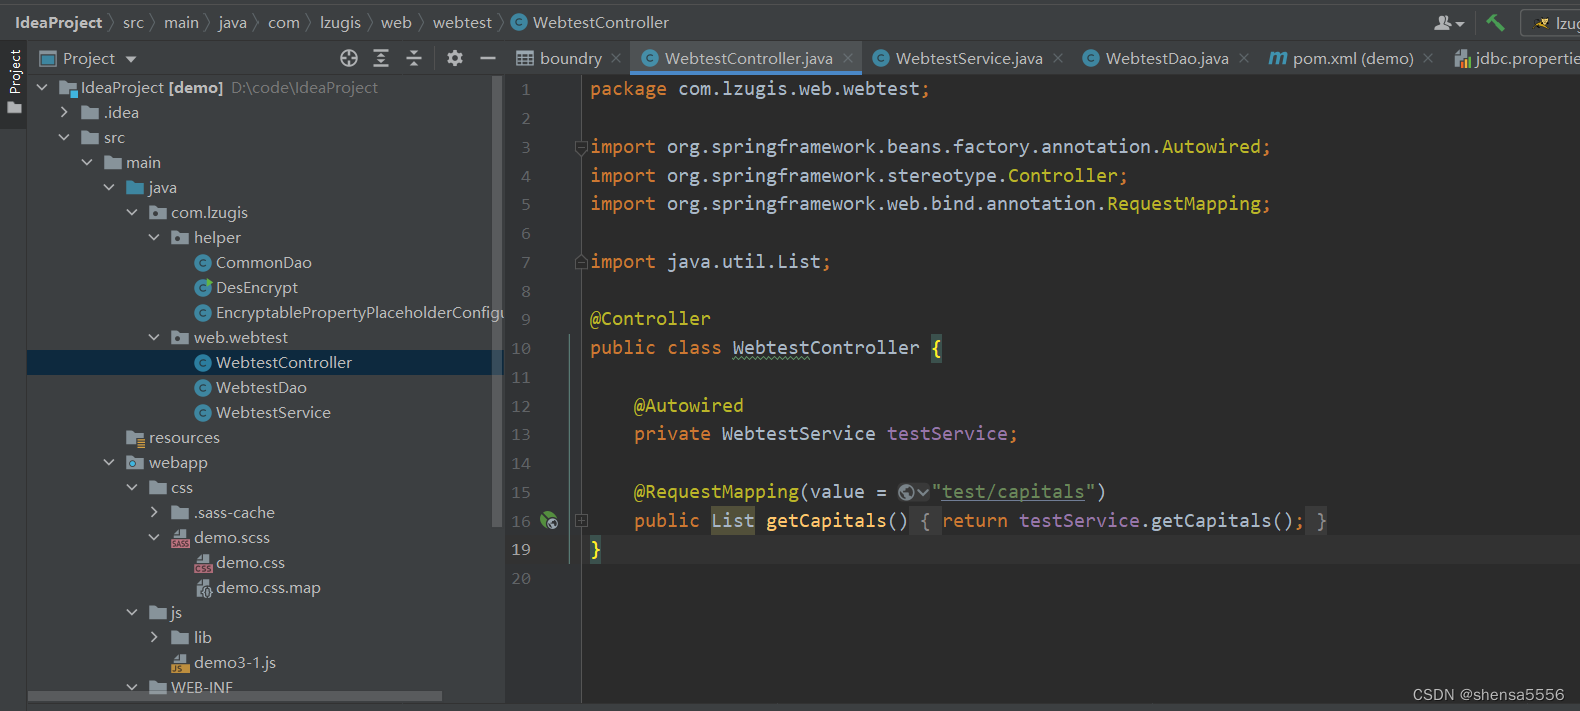Collapse the css folder

(132, 487)
